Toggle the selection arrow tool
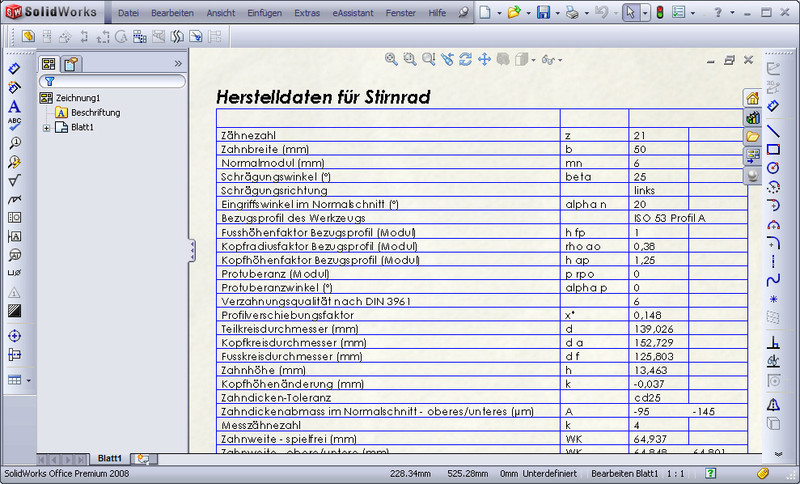 click(x=630, y=13)
